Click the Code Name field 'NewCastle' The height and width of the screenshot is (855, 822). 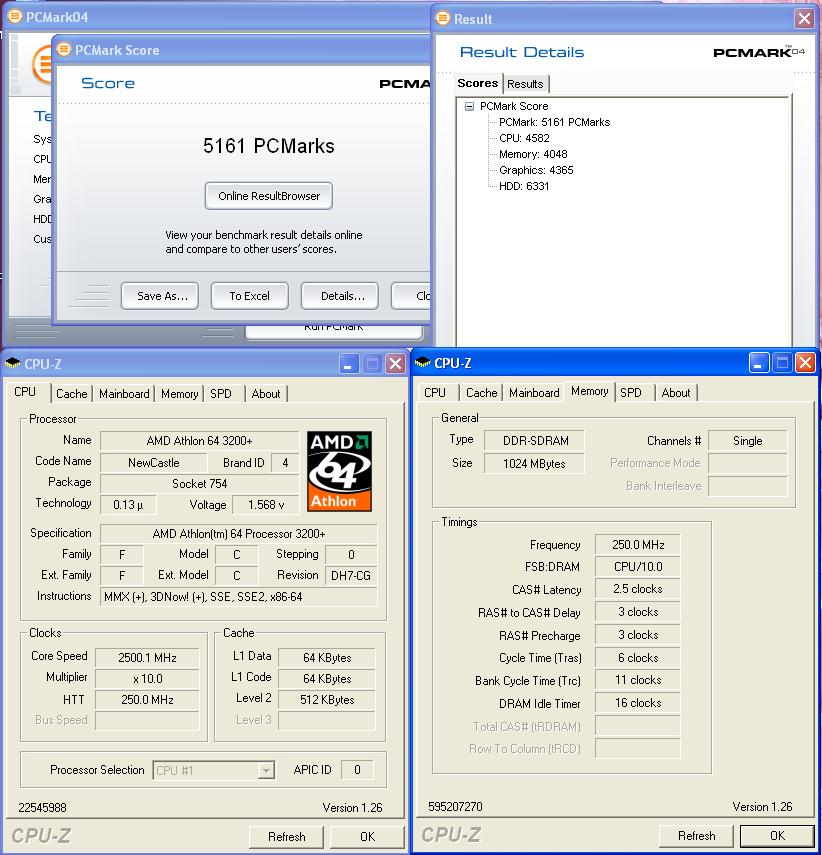tap(154, 463)
